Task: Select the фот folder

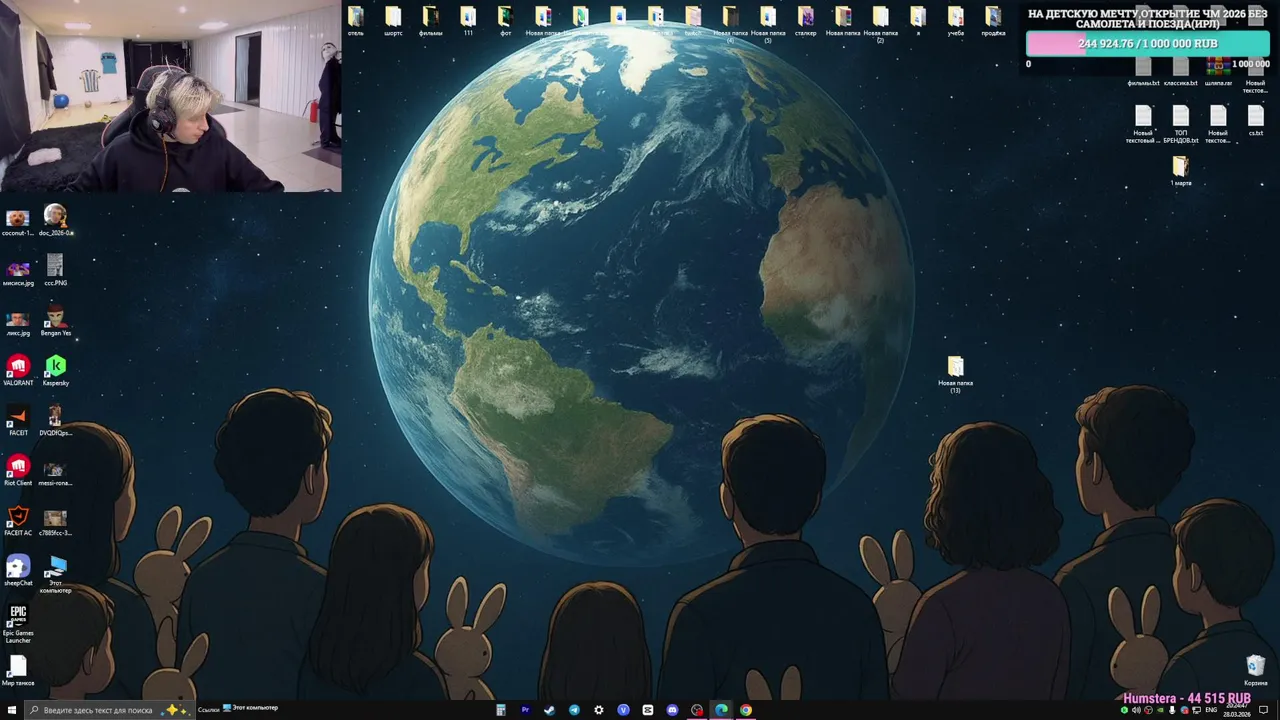Action: [506, 21]
